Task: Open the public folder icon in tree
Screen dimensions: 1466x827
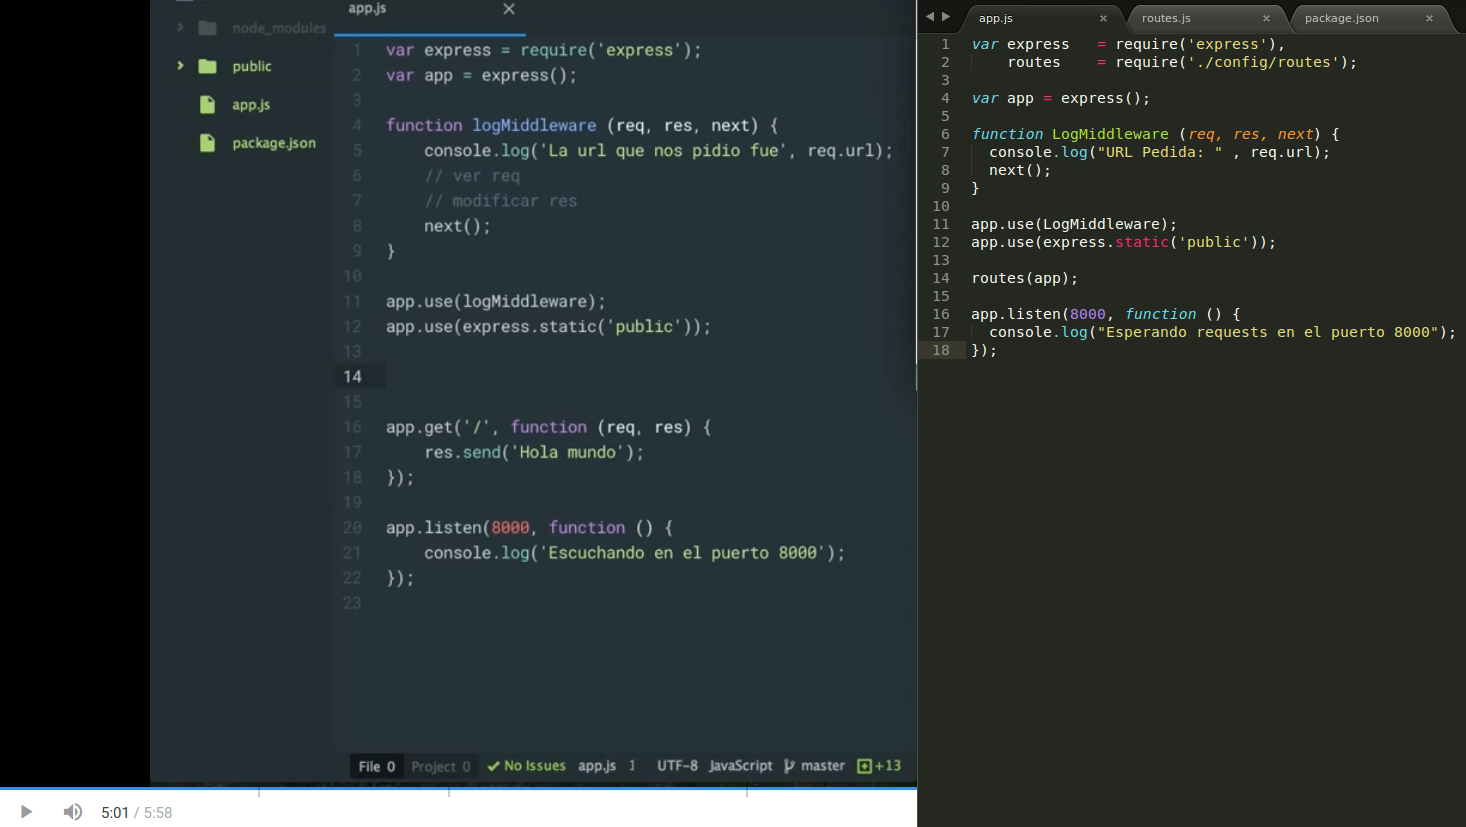Action: pos(207,66)
